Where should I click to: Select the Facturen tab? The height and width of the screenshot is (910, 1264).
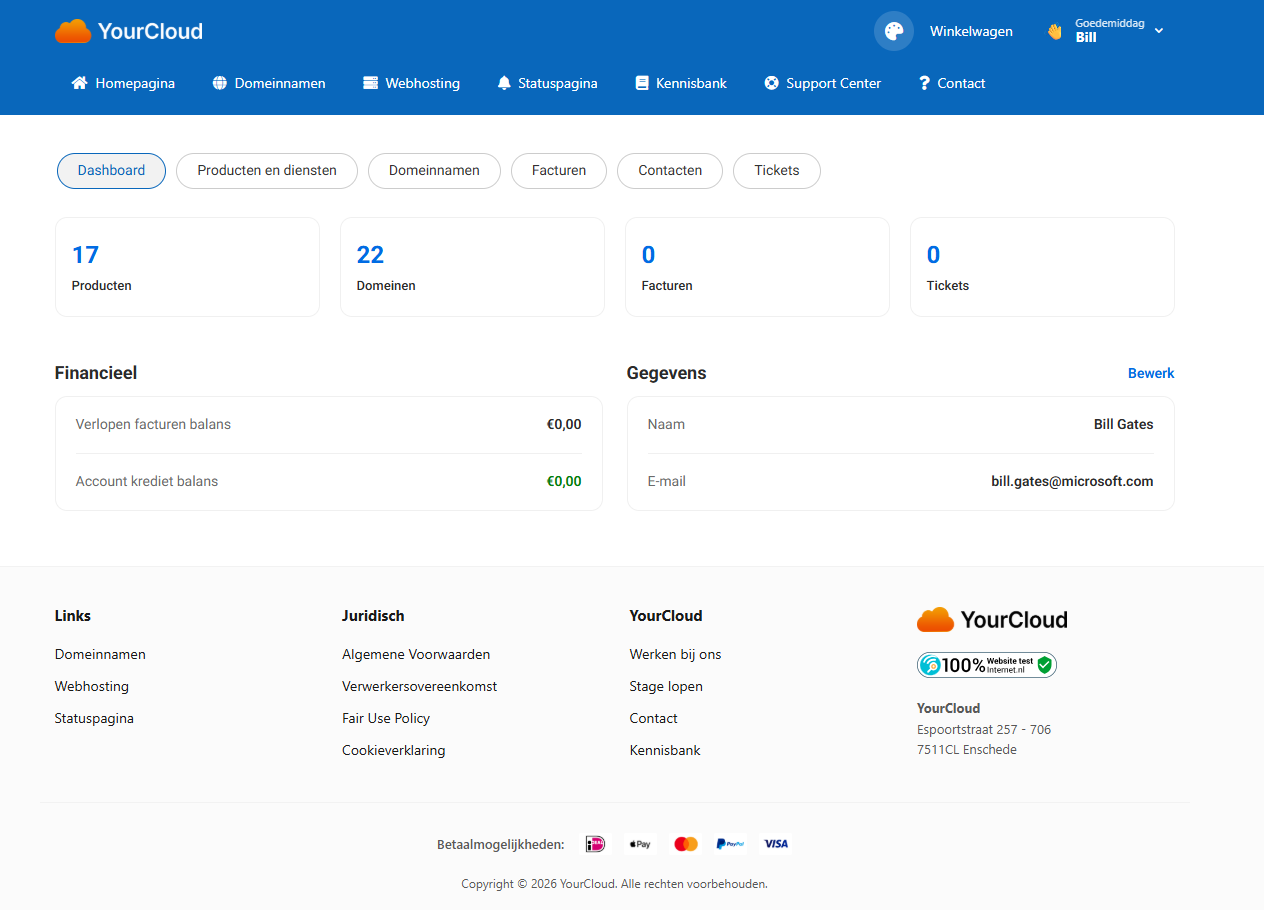coord(559,170)
